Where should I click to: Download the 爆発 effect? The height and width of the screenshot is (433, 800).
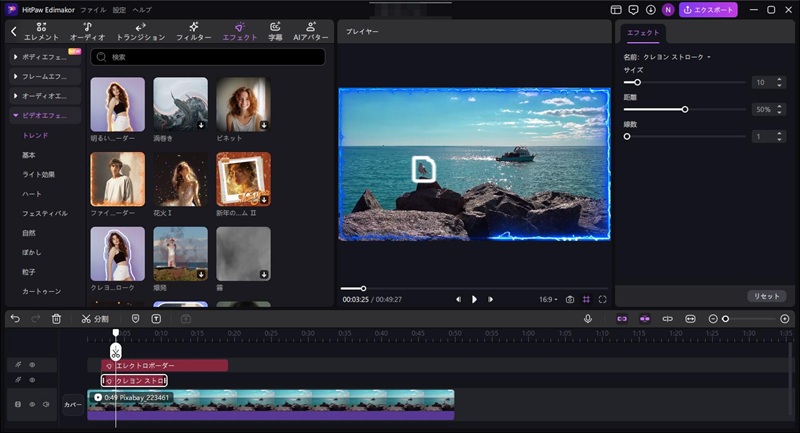pyautogui.click(x=201, y=274)
